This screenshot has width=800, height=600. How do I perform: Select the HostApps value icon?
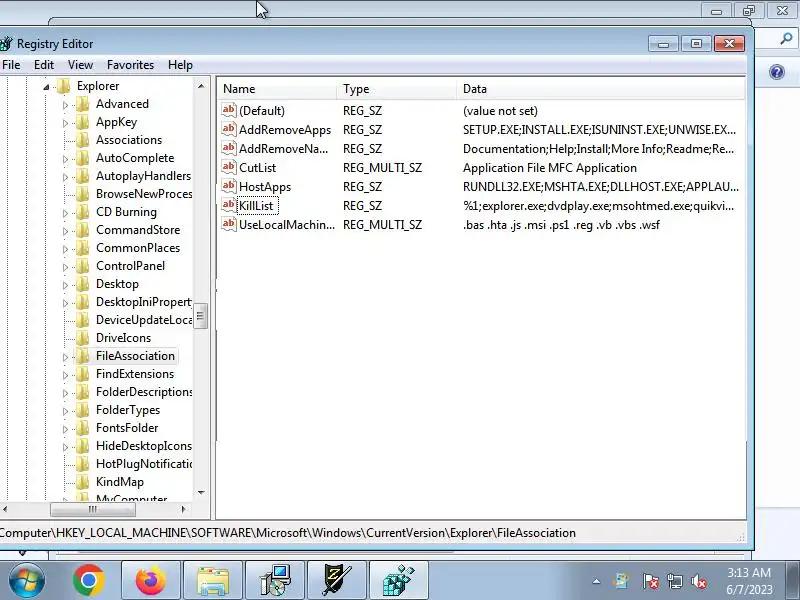coord(229,186)
